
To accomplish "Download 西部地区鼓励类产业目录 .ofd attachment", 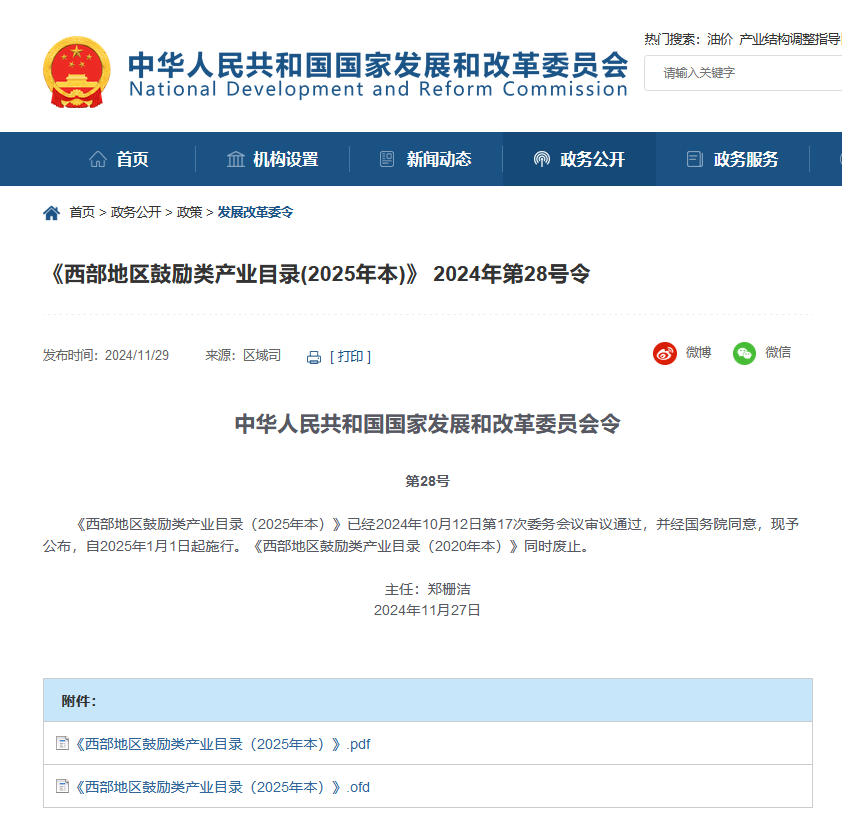I will point(222,787).
